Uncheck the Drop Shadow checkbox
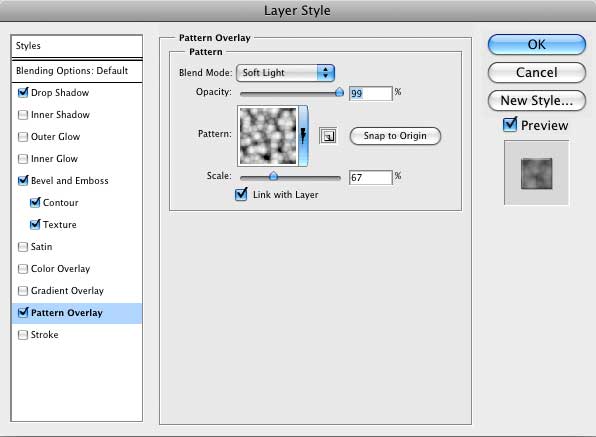The height and width of the screenshot is (437, 596). tap(23, 92)
